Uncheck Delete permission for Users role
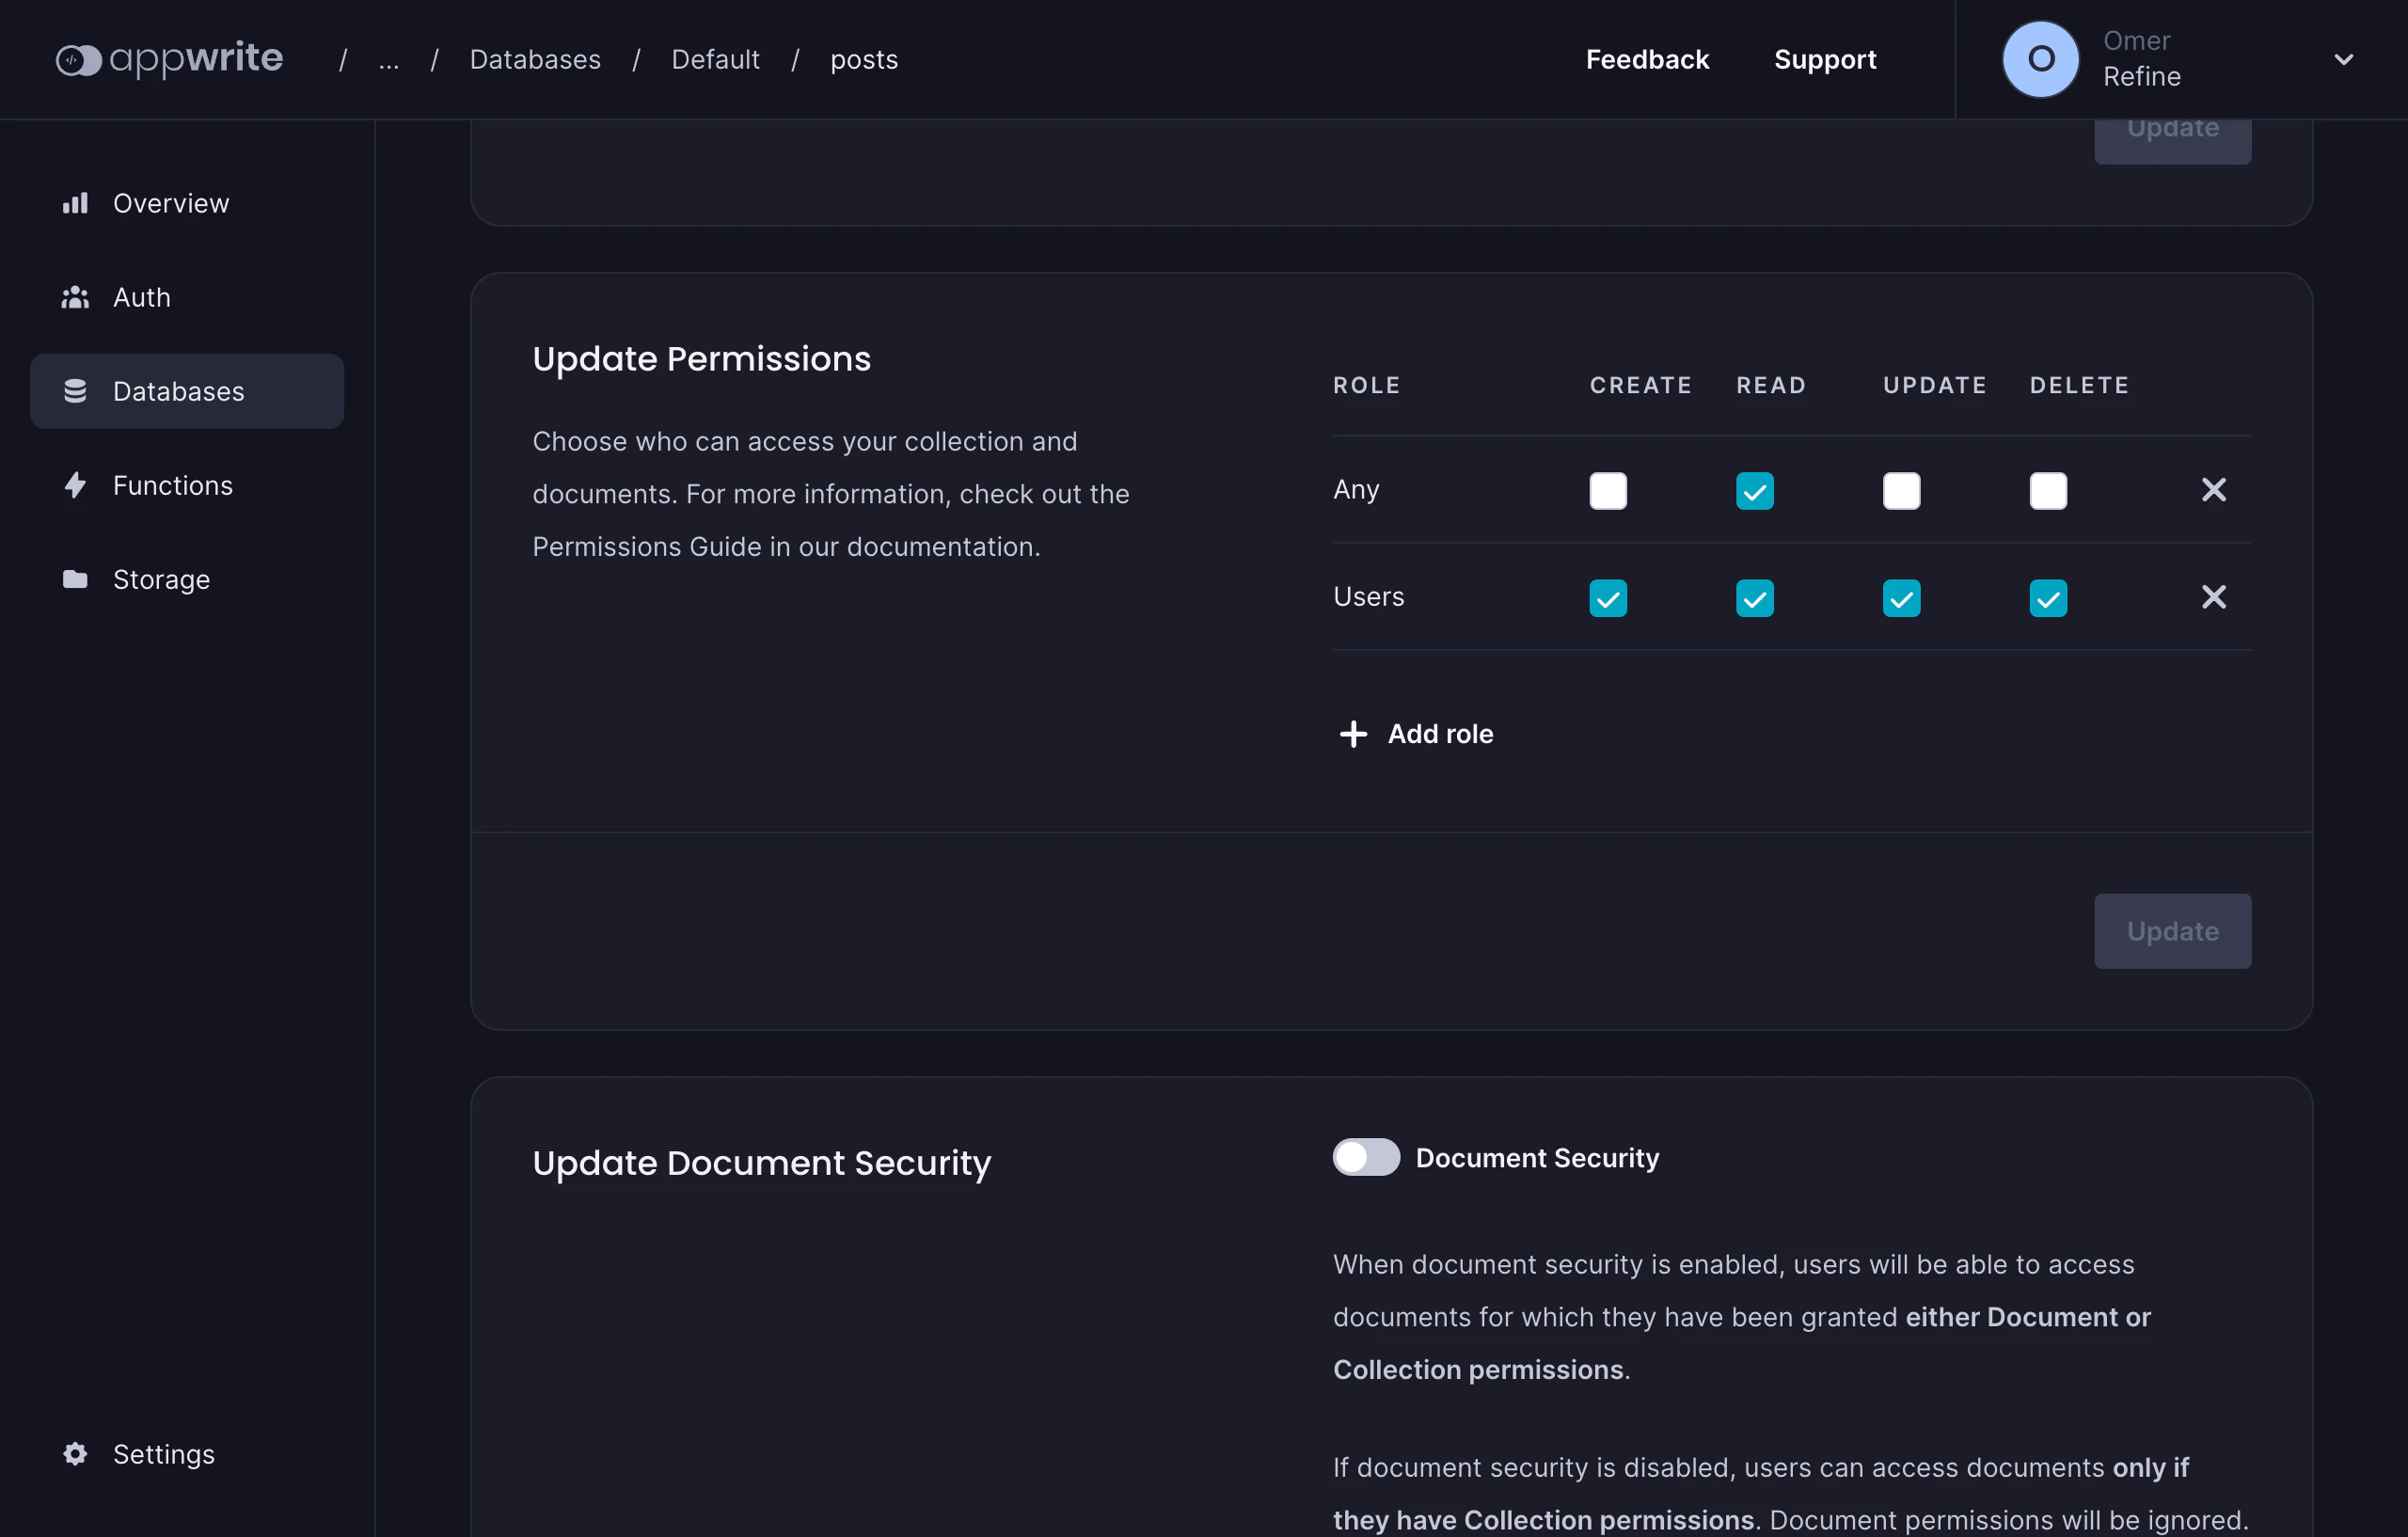2408x1537 pixels. (x=2047, y=598)
